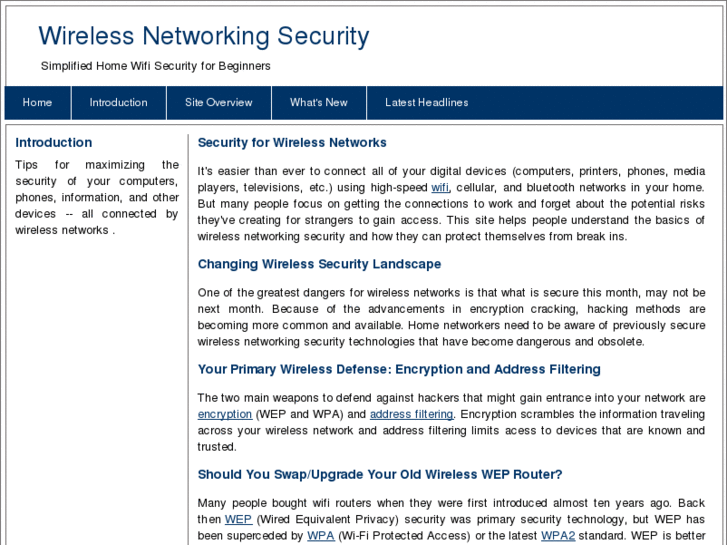Open the WPA link
The width and height of the screenshot is (727, 545).
pyautogui.click(x=320, y=536)
